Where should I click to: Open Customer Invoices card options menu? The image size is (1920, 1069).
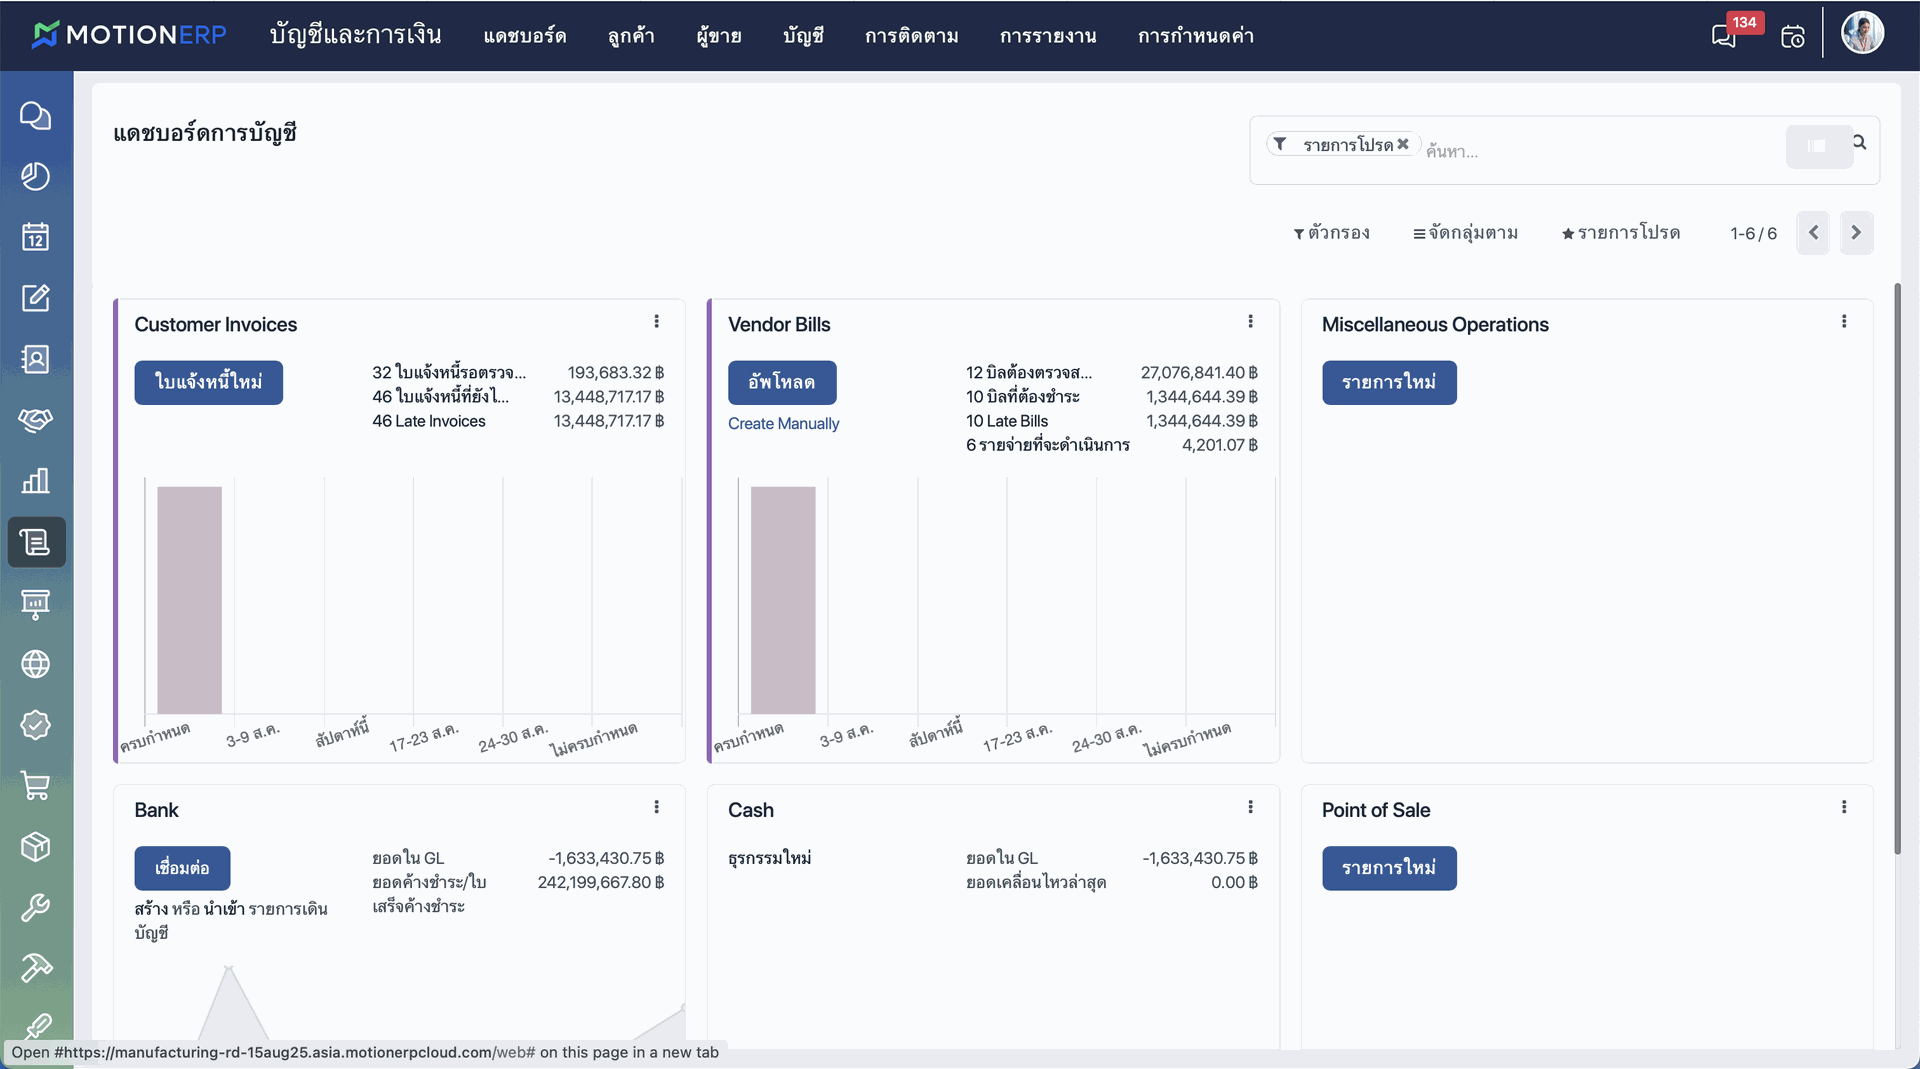coord(656,322)
